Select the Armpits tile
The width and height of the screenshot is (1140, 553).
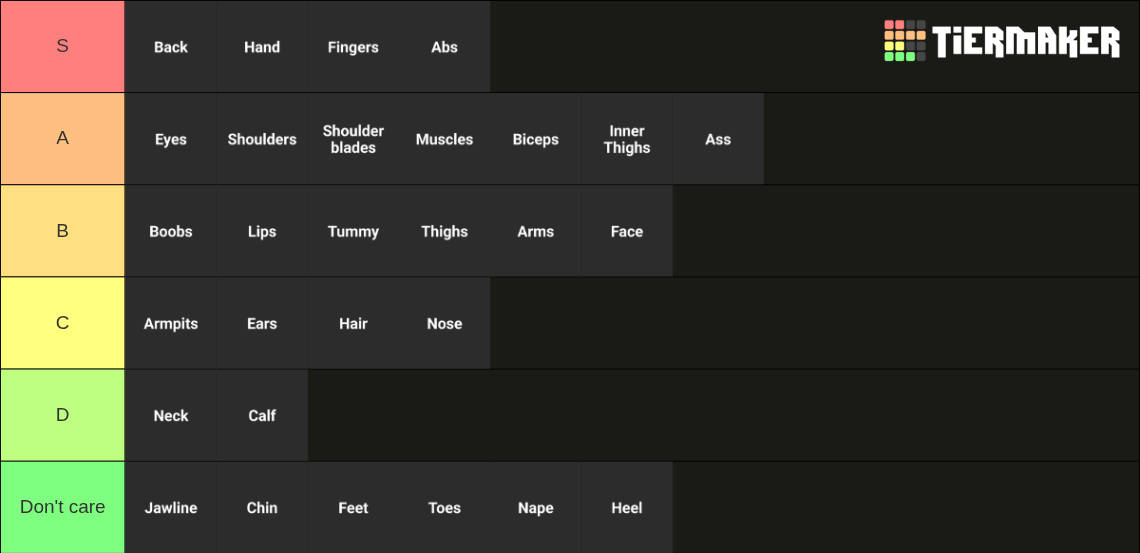pyautogui.click(x=171, y=323)
